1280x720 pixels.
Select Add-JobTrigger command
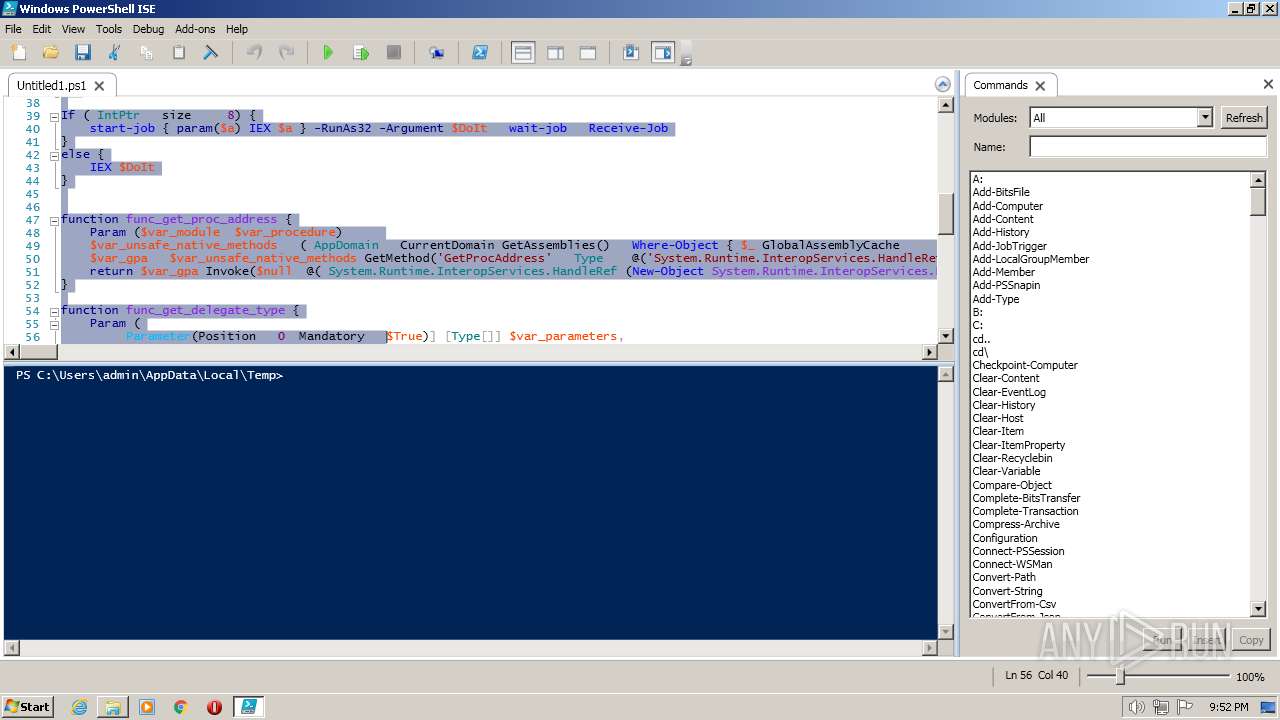(1010, 246)
